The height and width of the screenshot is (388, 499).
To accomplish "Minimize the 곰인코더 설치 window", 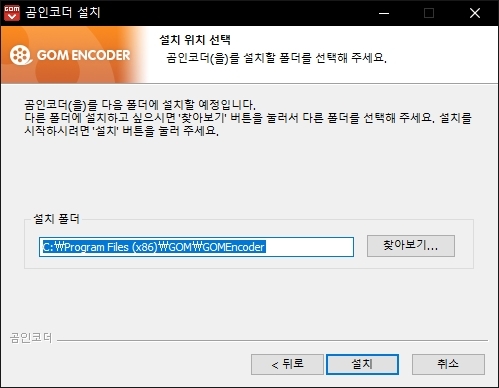I will click(x=384, y=13).
